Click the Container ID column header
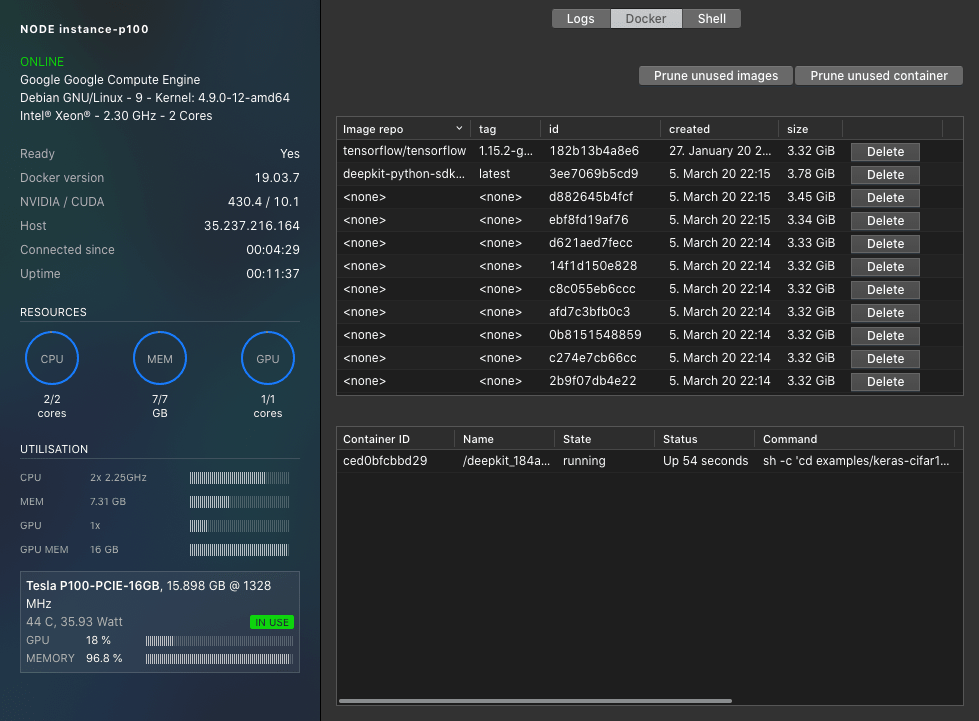The image size is (979, 721). 395,439
